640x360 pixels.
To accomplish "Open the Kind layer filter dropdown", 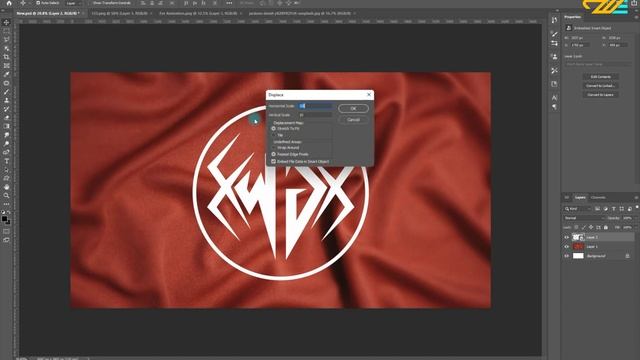I will click(578, 209).
